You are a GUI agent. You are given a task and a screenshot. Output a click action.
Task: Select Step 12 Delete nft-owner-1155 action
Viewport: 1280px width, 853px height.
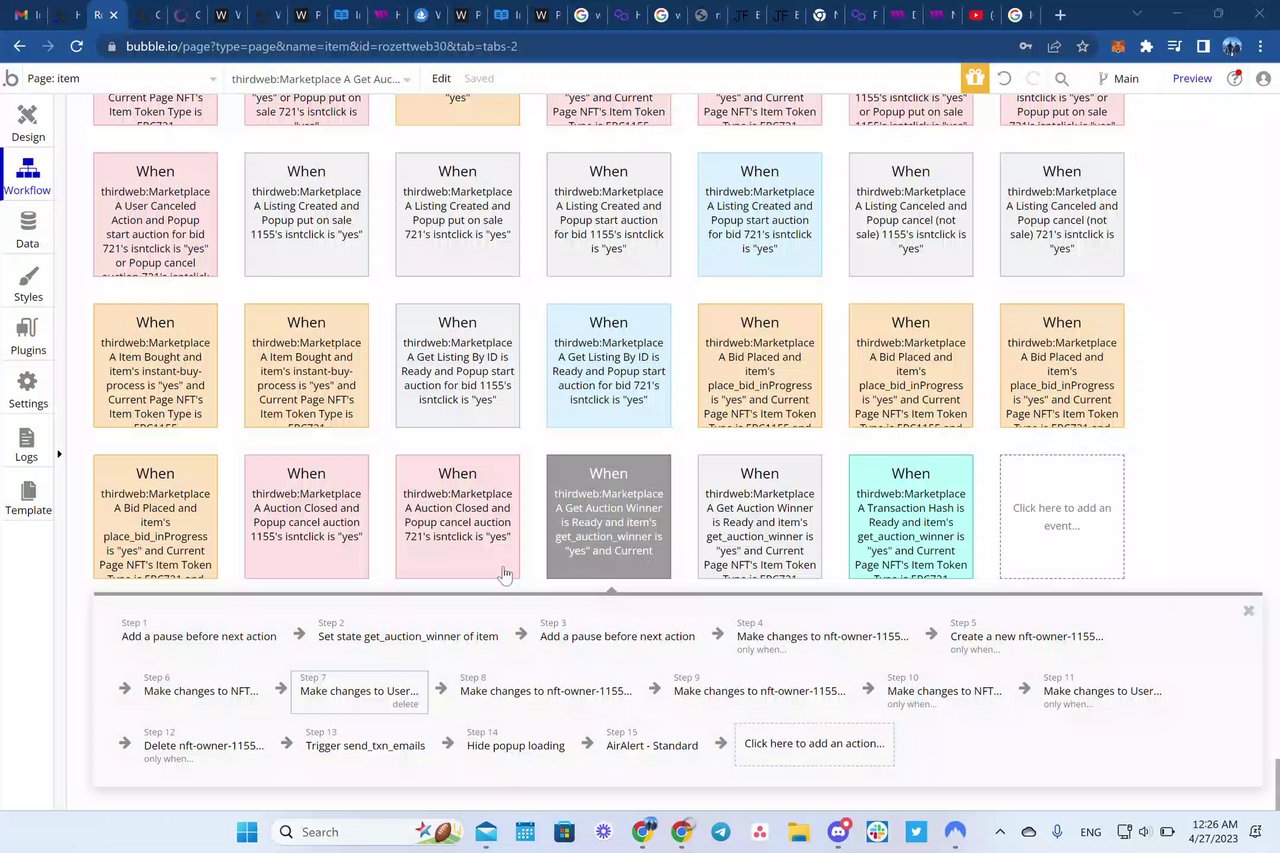point(204,745)
